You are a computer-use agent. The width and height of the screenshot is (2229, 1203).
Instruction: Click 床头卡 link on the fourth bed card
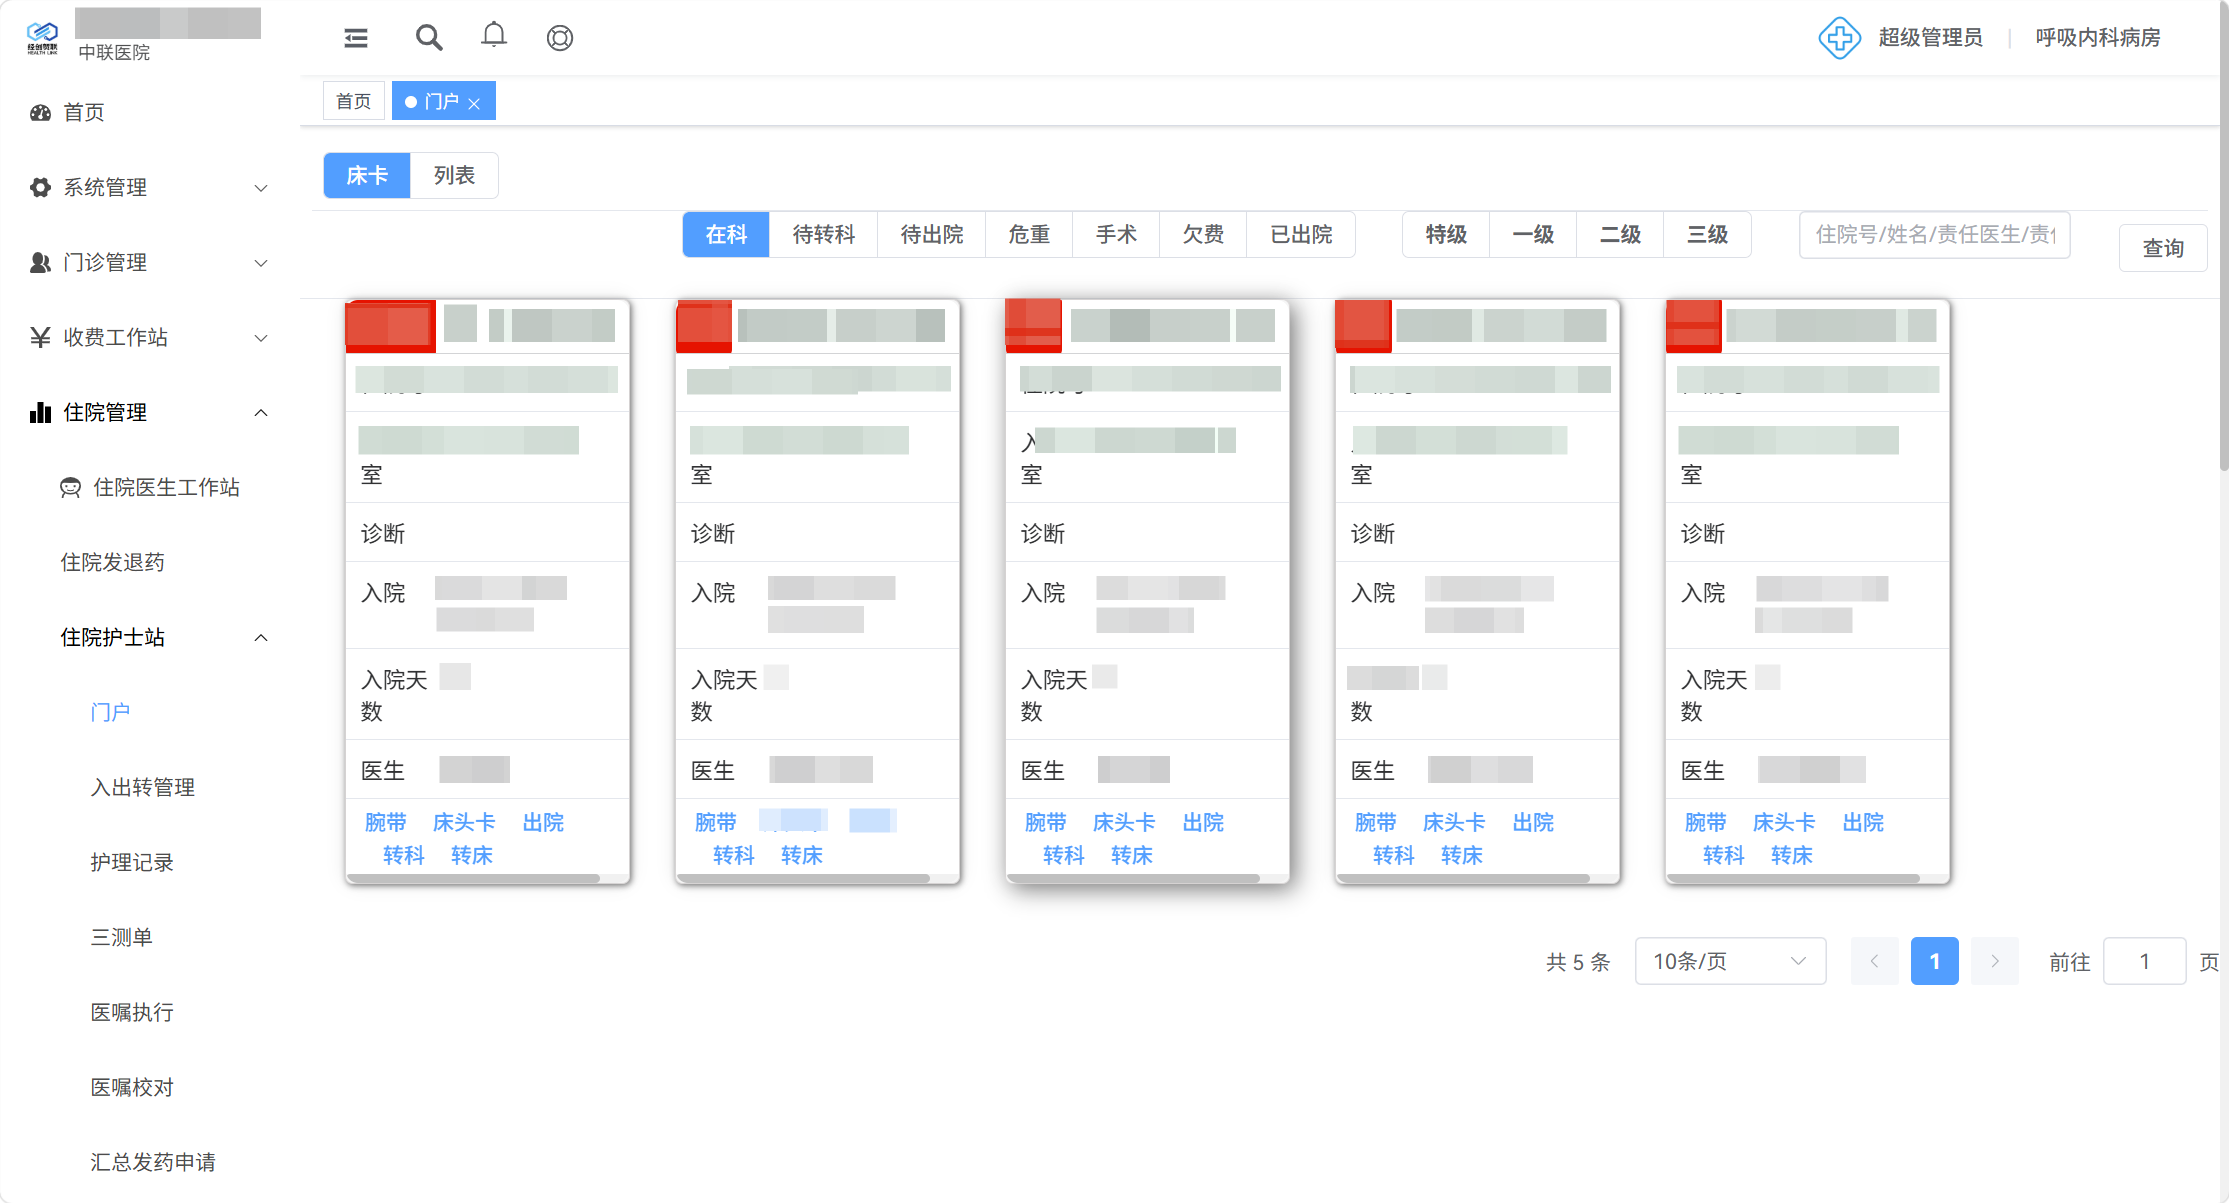point(1454,822)
